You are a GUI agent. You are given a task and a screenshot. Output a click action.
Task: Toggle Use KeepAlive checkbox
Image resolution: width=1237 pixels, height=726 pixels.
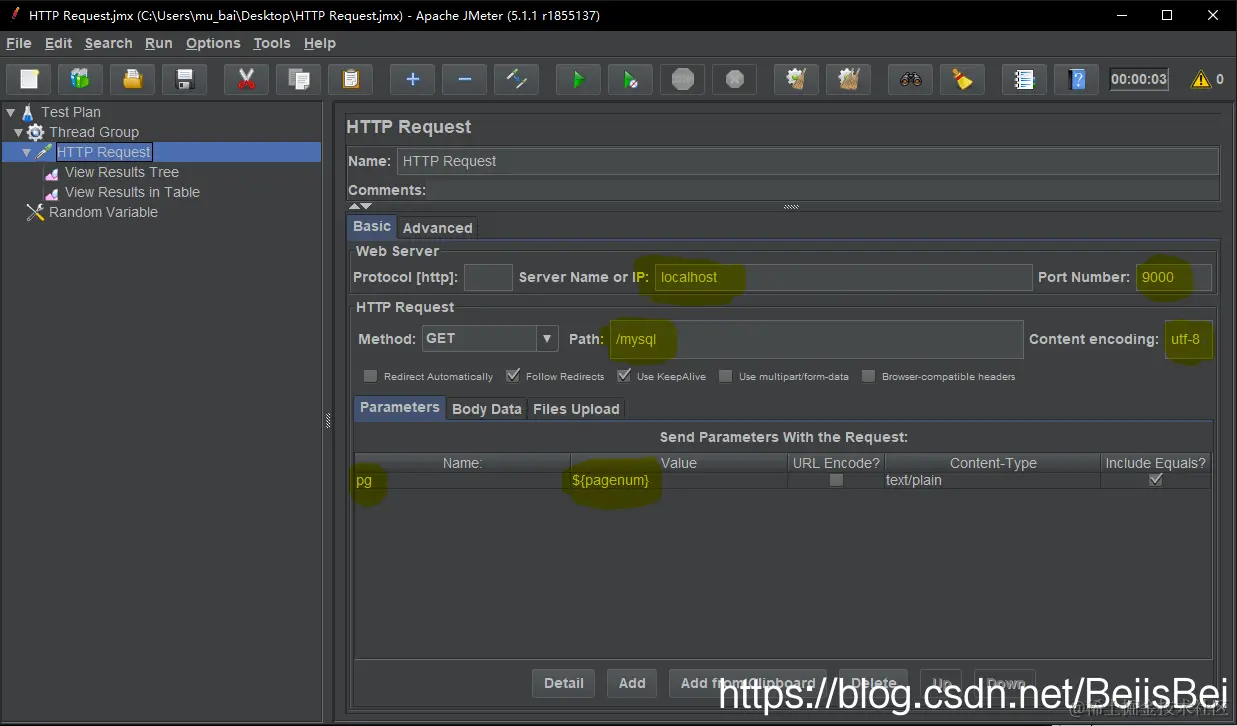click(x=624, y=376)
